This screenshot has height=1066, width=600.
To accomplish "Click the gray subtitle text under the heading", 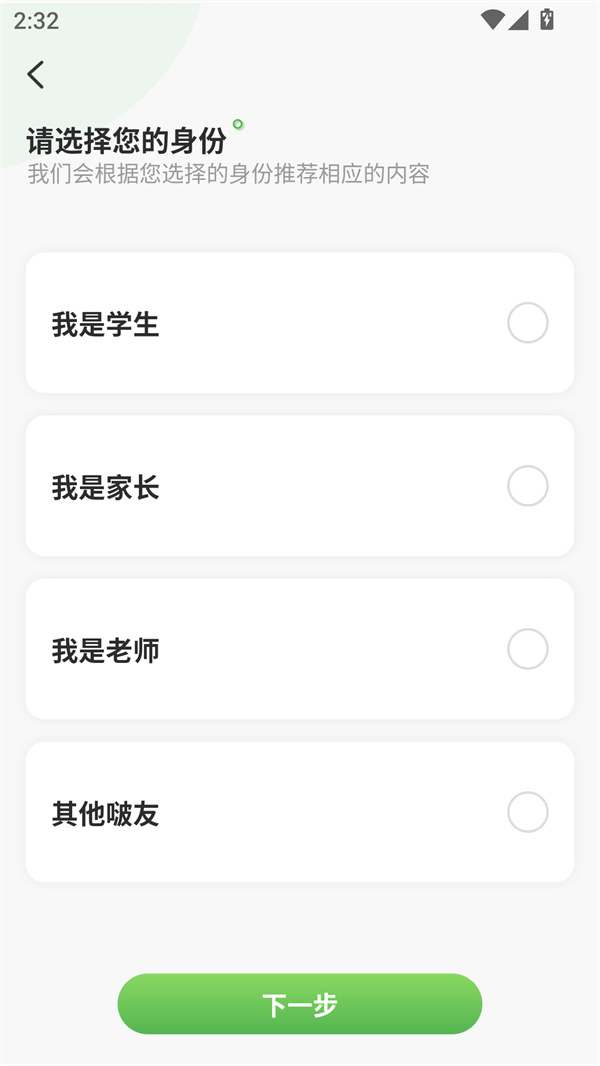I will coord(226,174).
